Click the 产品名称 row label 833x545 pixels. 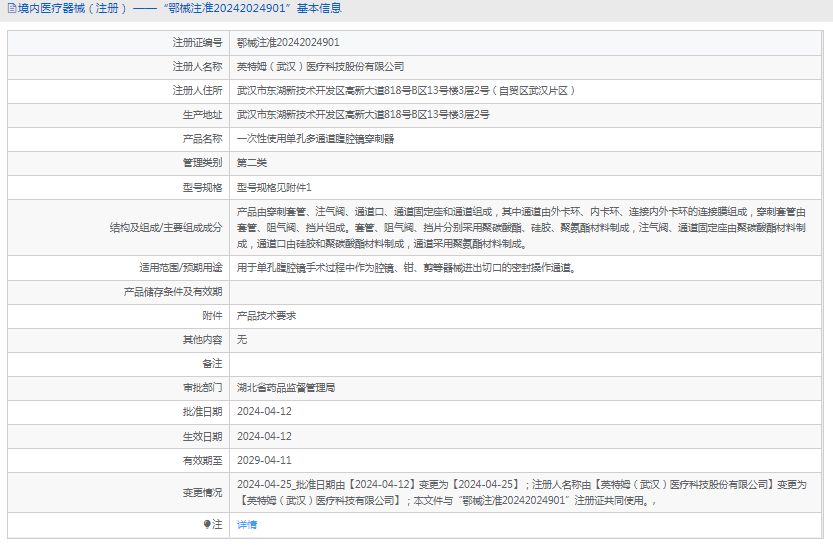[202, 139]
